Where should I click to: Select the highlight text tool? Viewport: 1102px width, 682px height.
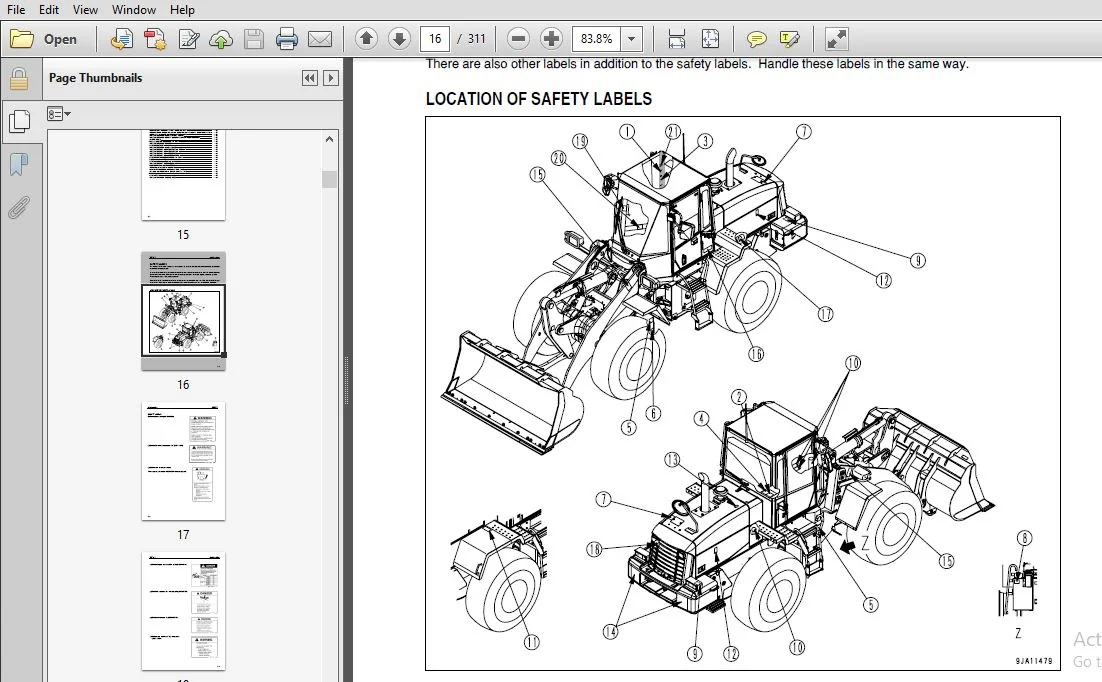pos(789,39)
